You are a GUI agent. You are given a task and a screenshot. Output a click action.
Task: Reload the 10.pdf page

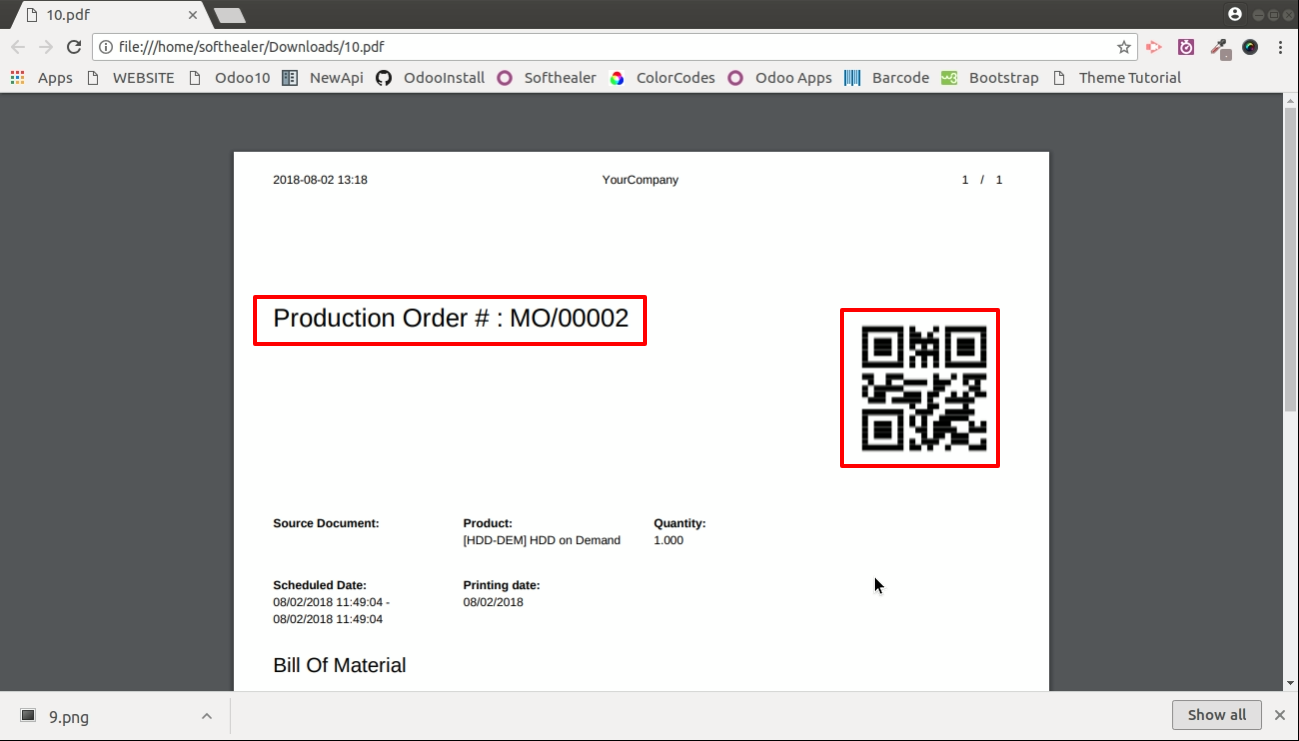click(x=74, y=47)
